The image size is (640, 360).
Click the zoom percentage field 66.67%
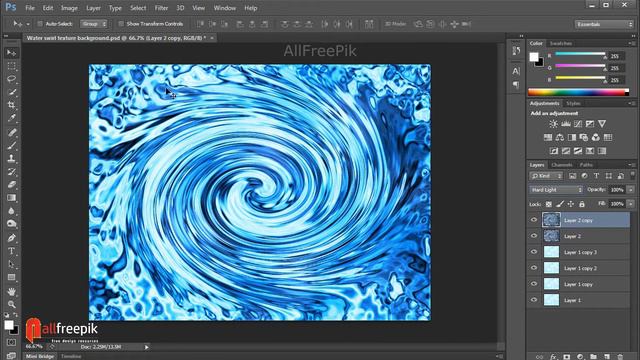pyautogui.click(x=34, y=347)
